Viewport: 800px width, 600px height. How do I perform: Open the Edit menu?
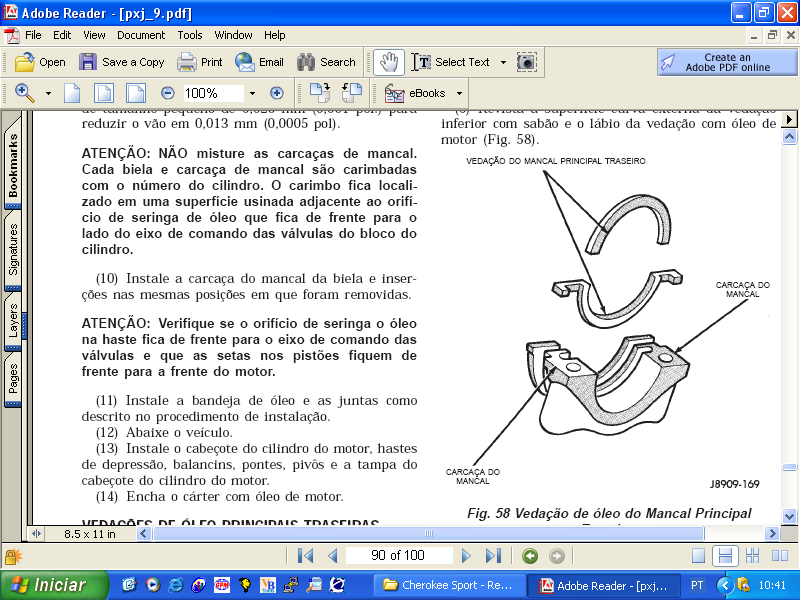62,35
